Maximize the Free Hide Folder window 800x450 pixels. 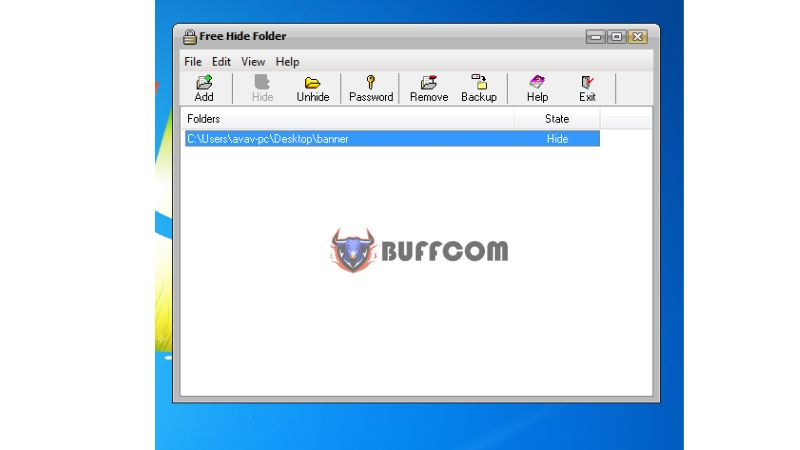(x=617, y=37)
